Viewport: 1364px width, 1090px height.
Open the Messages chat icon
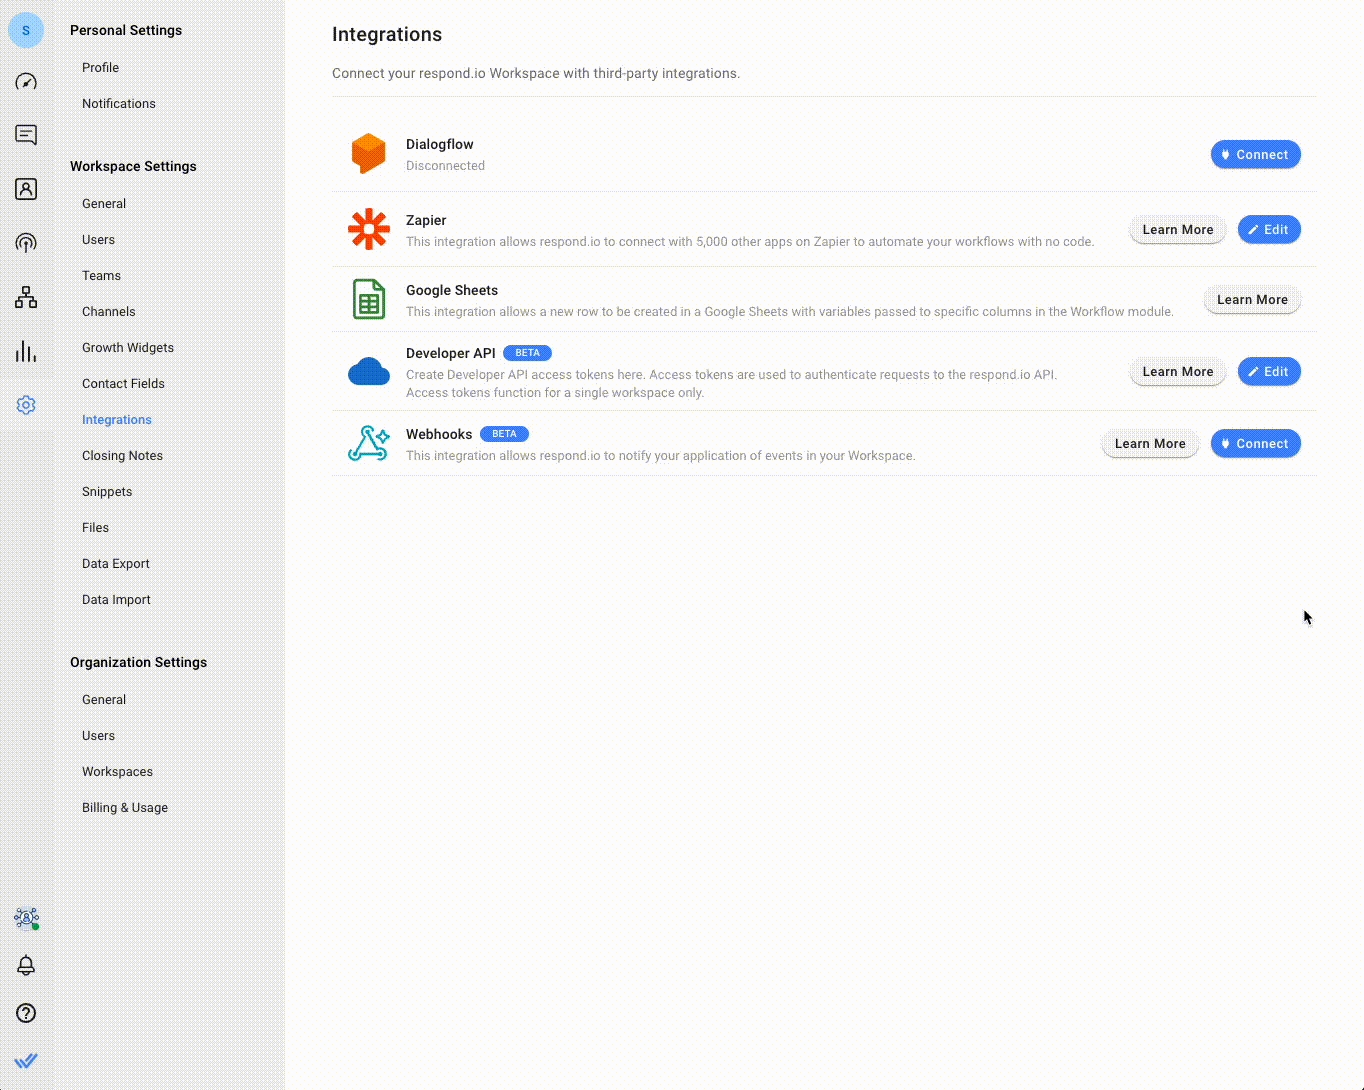click(x=26, y=135)
